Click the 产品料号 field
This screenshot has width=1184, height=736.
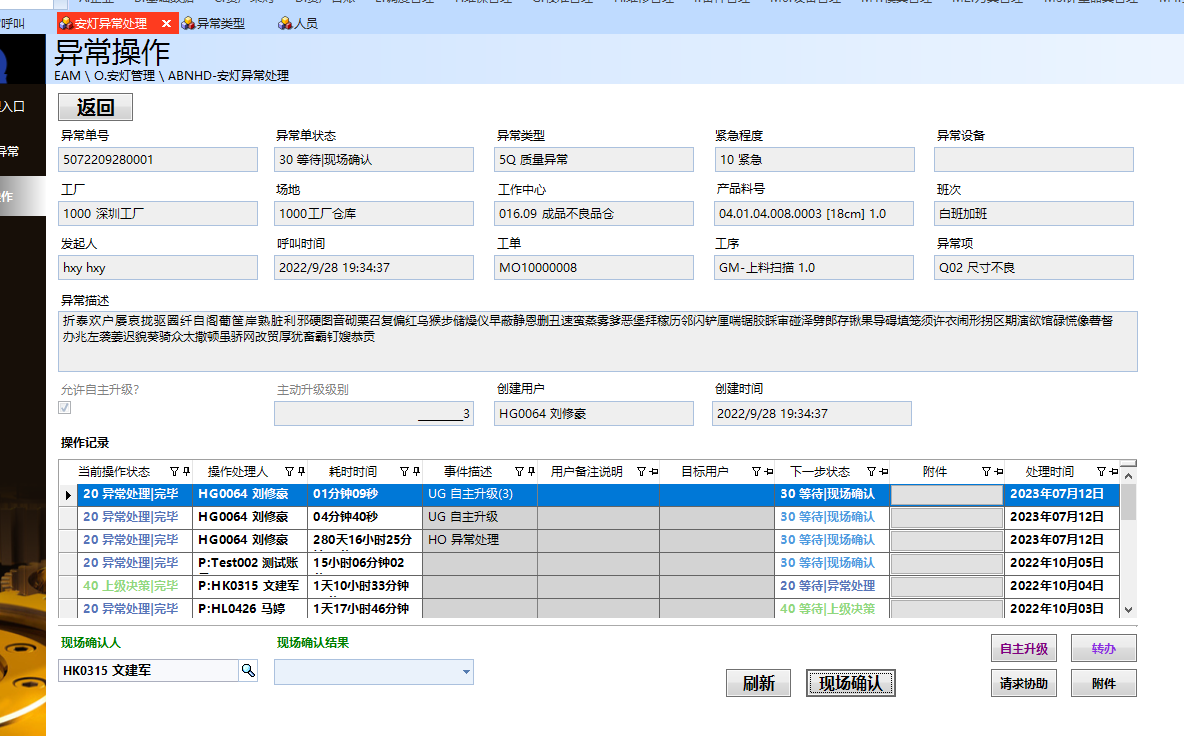[x=814, y=214]
